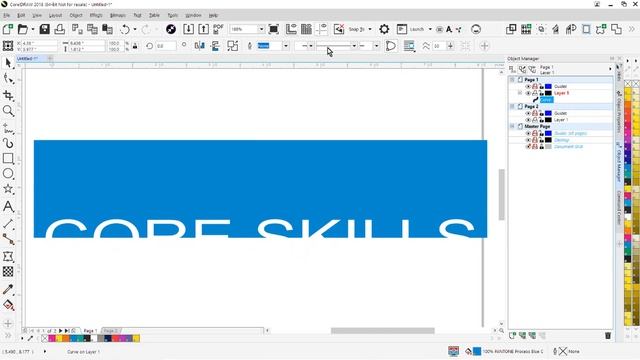
Task: Select the Star polygon tool
Action: click(x=8, y=189)
